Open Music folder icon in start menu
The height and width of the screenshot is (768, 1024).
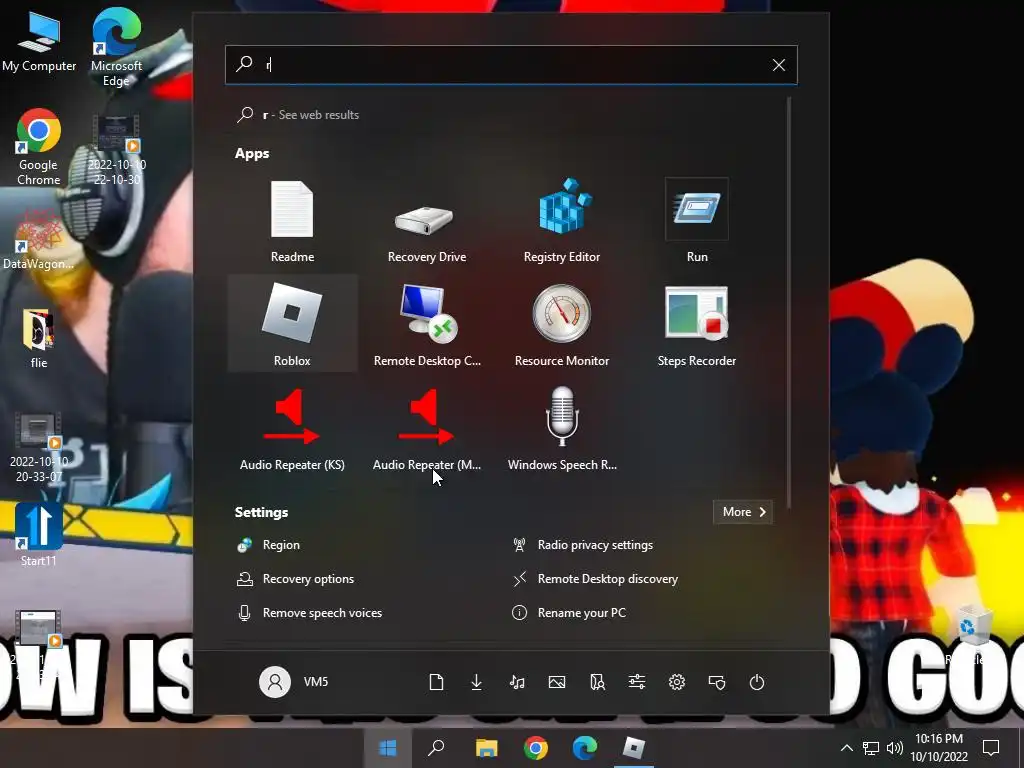[x=517, y=682]
